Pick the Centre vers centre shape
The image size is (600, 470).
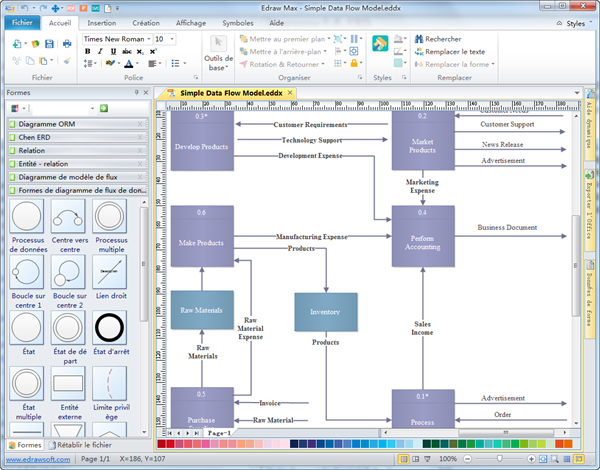point(68,217)
